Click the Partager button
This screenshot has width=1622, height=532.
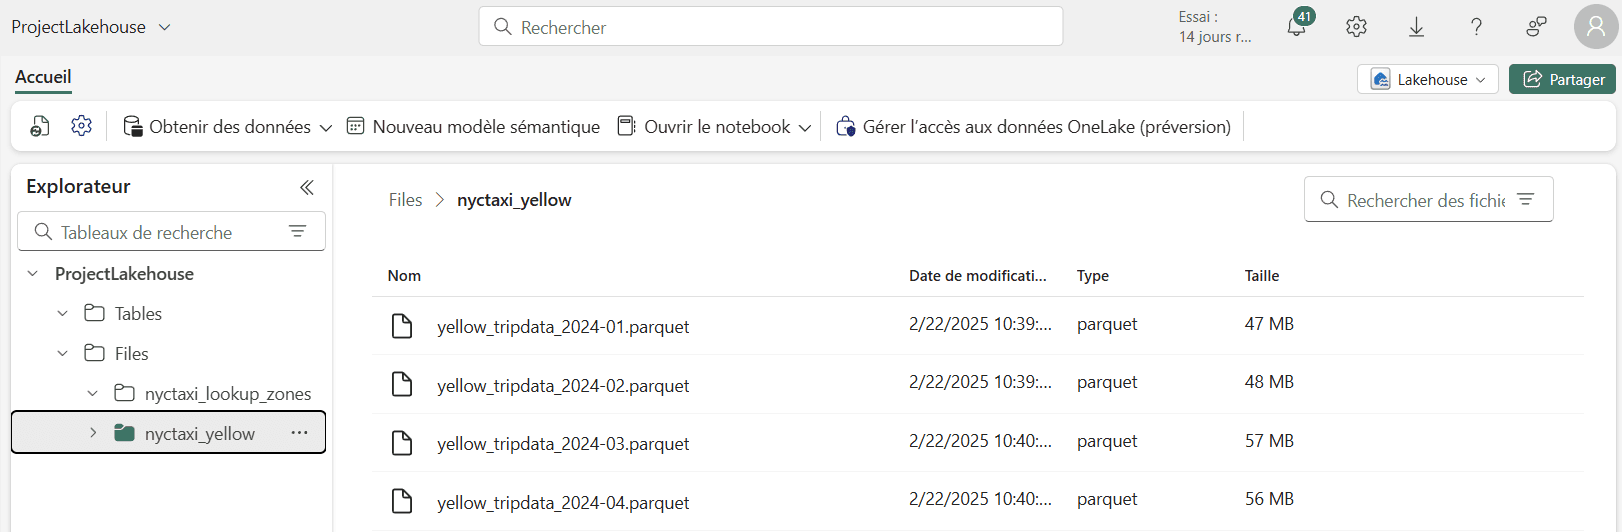(x=1562, y=79)
